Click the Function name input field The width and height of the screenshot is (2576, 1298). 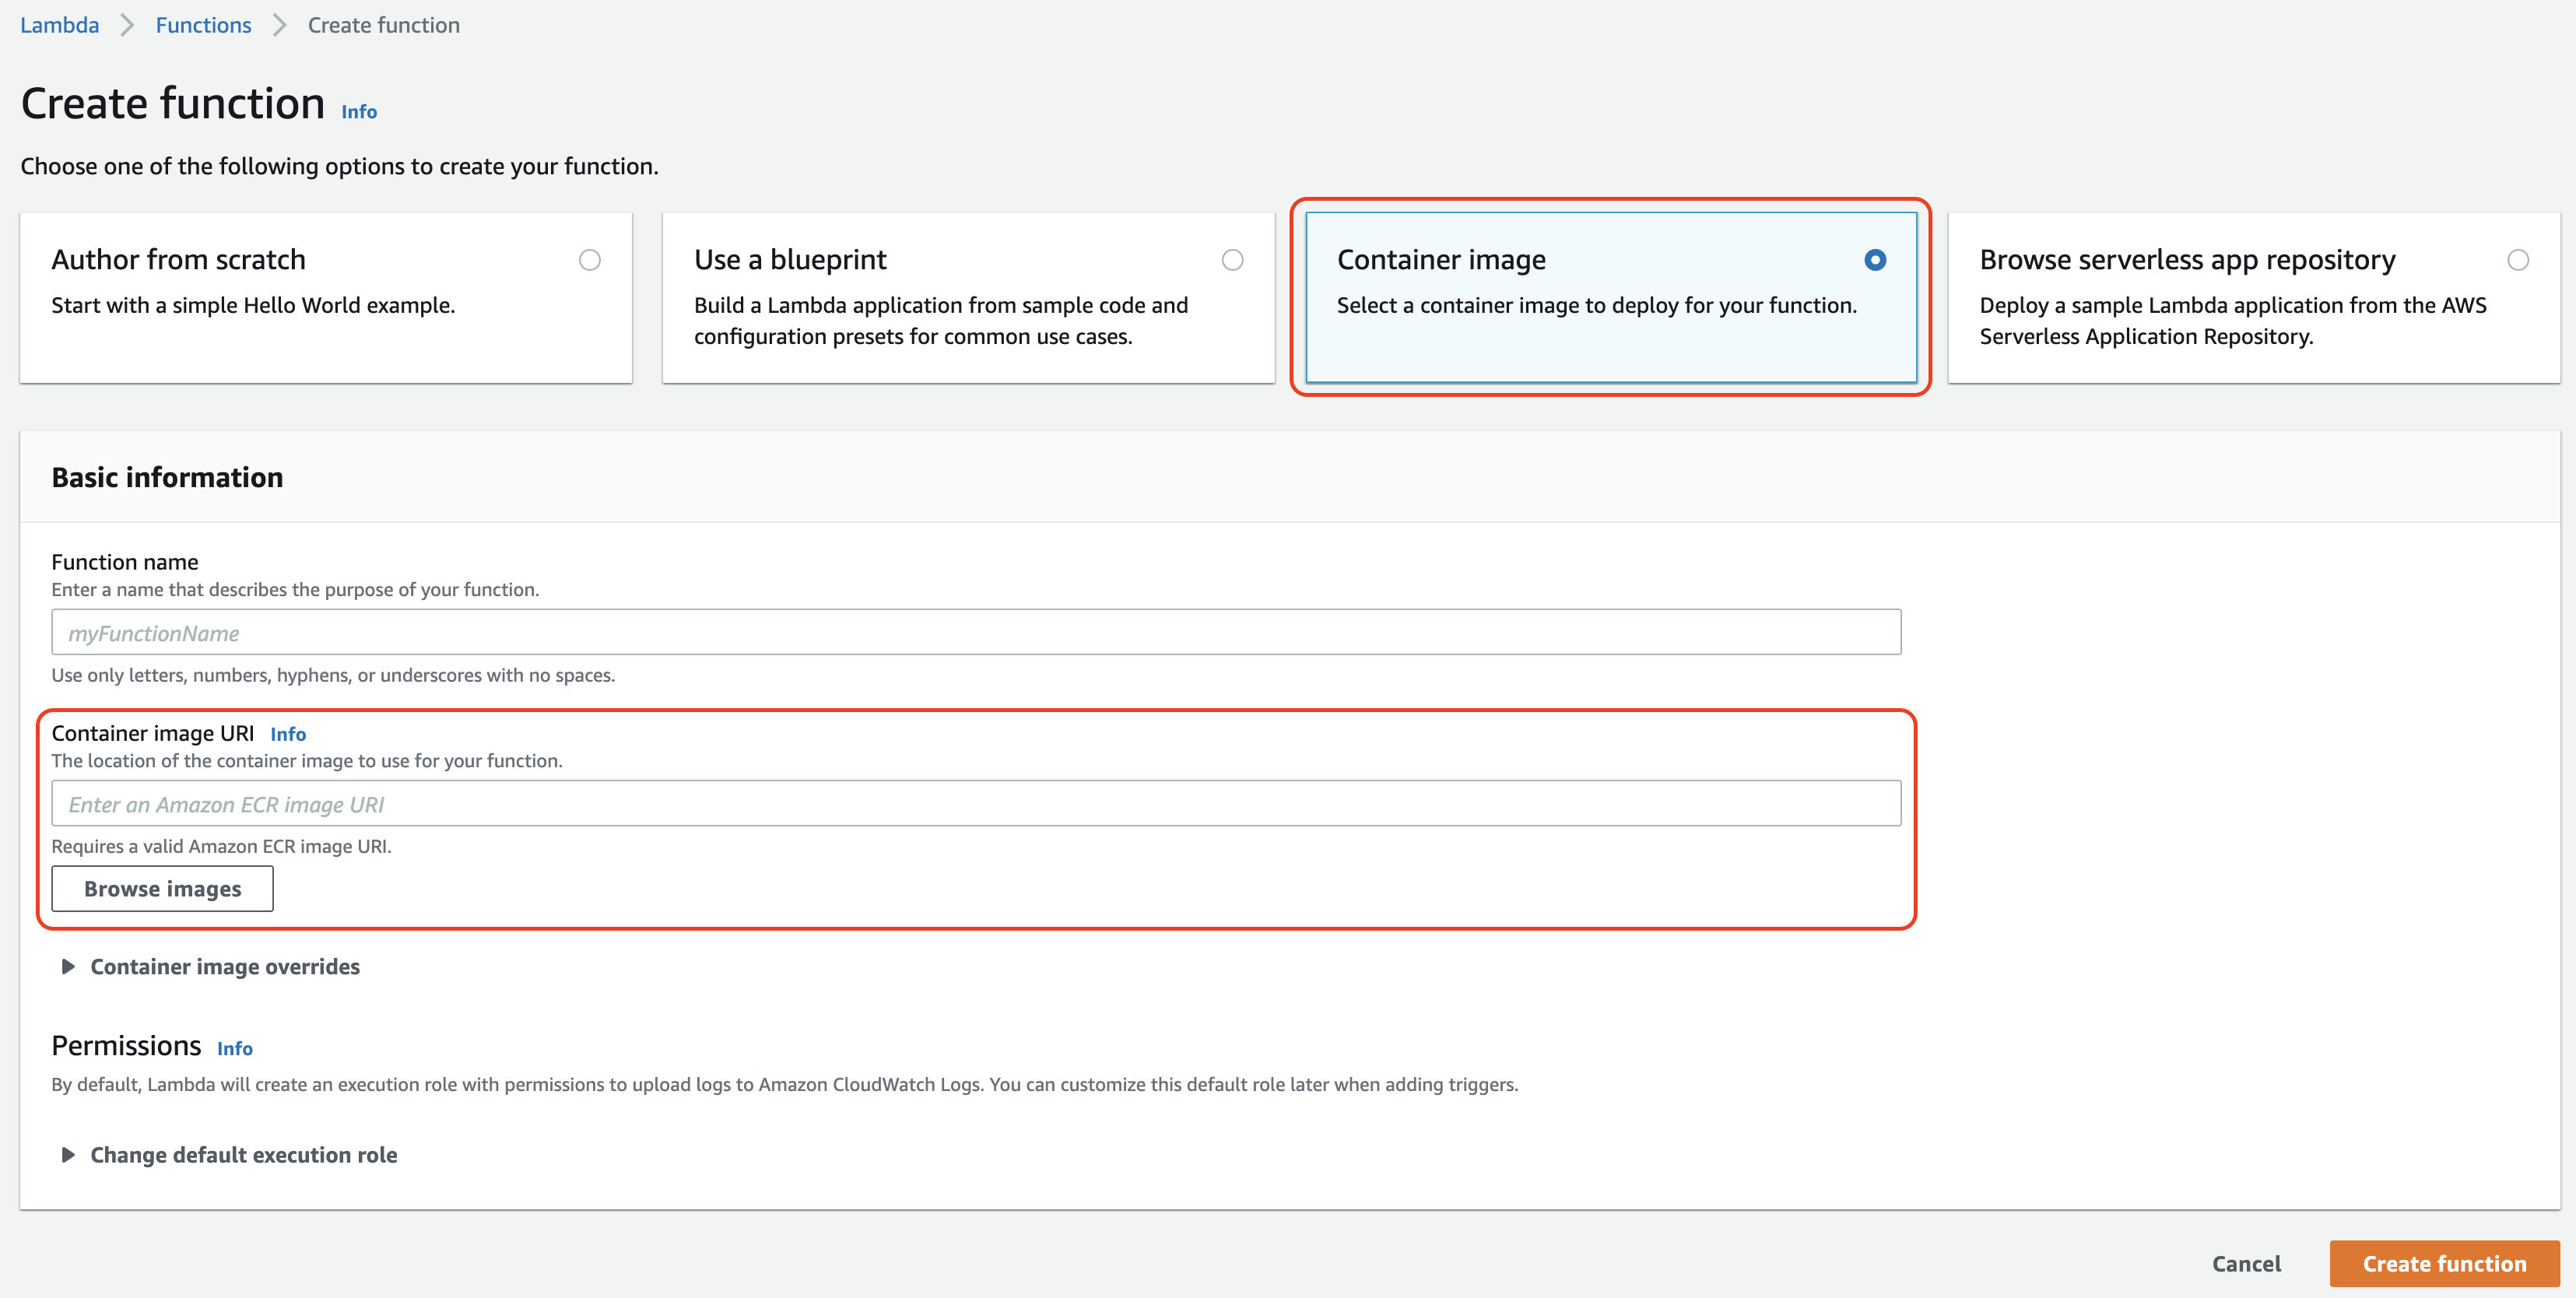tap(975, 632)
